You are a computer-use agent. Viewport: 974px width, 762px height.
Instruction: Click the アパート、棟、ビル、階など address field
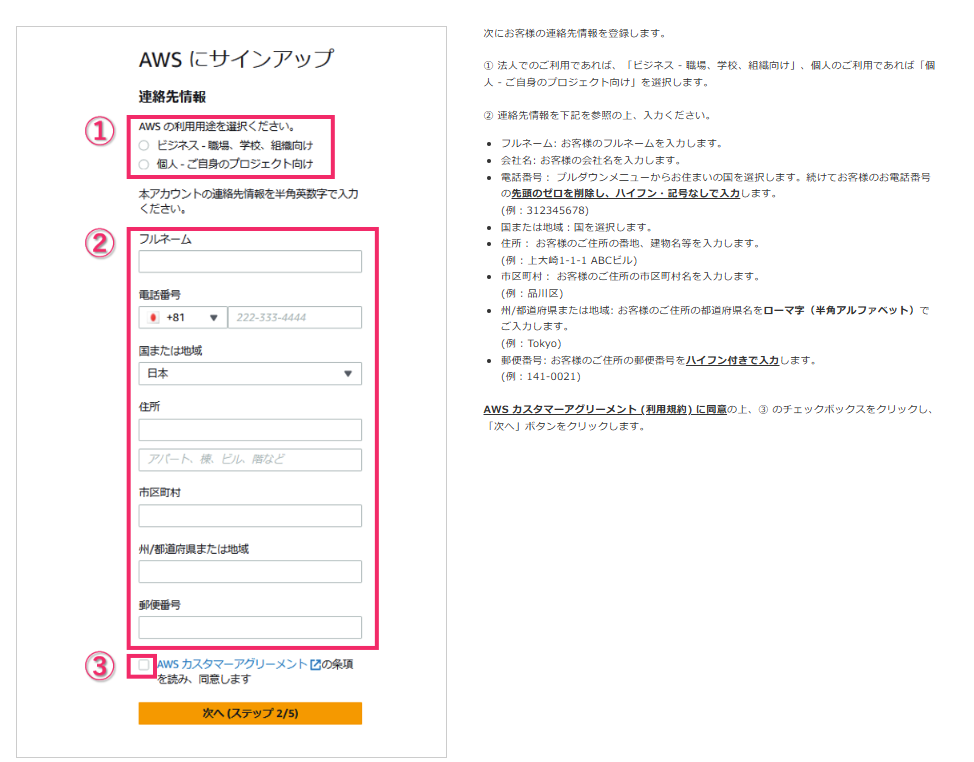(x=250, y=460)
